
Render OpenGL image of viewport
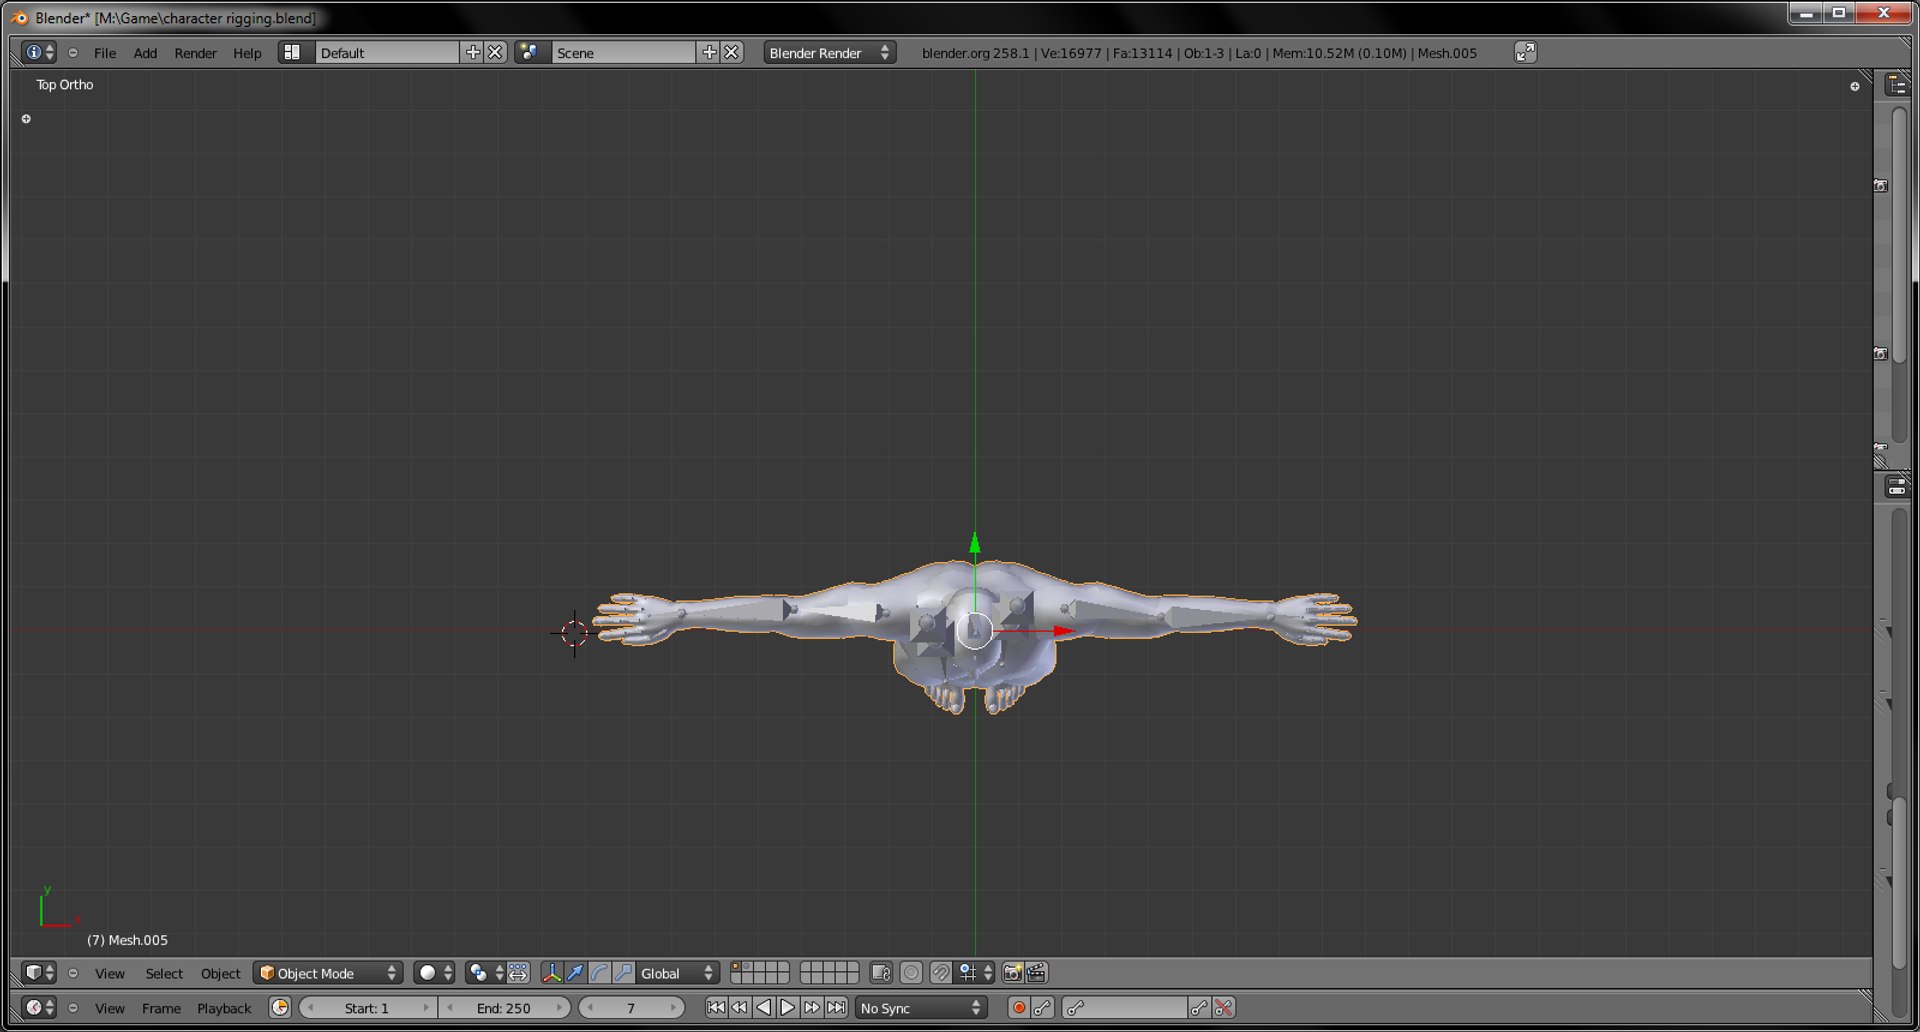pyautogui.click(x=1012, y=973)
